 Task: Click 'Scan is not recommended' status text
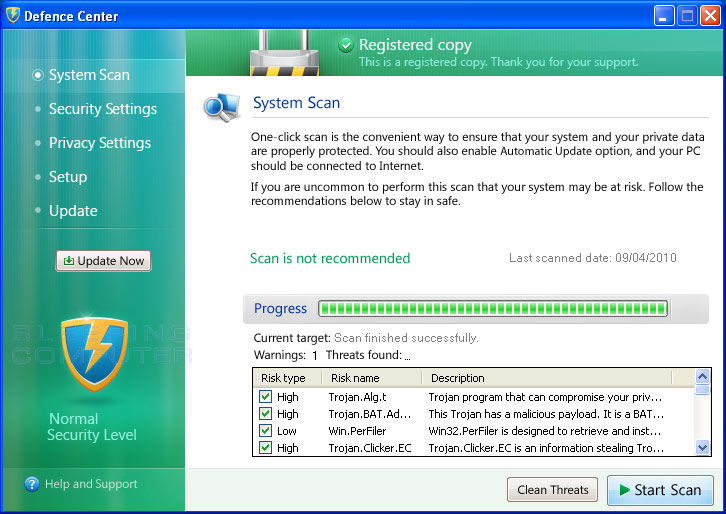click(x=330, y=258)
